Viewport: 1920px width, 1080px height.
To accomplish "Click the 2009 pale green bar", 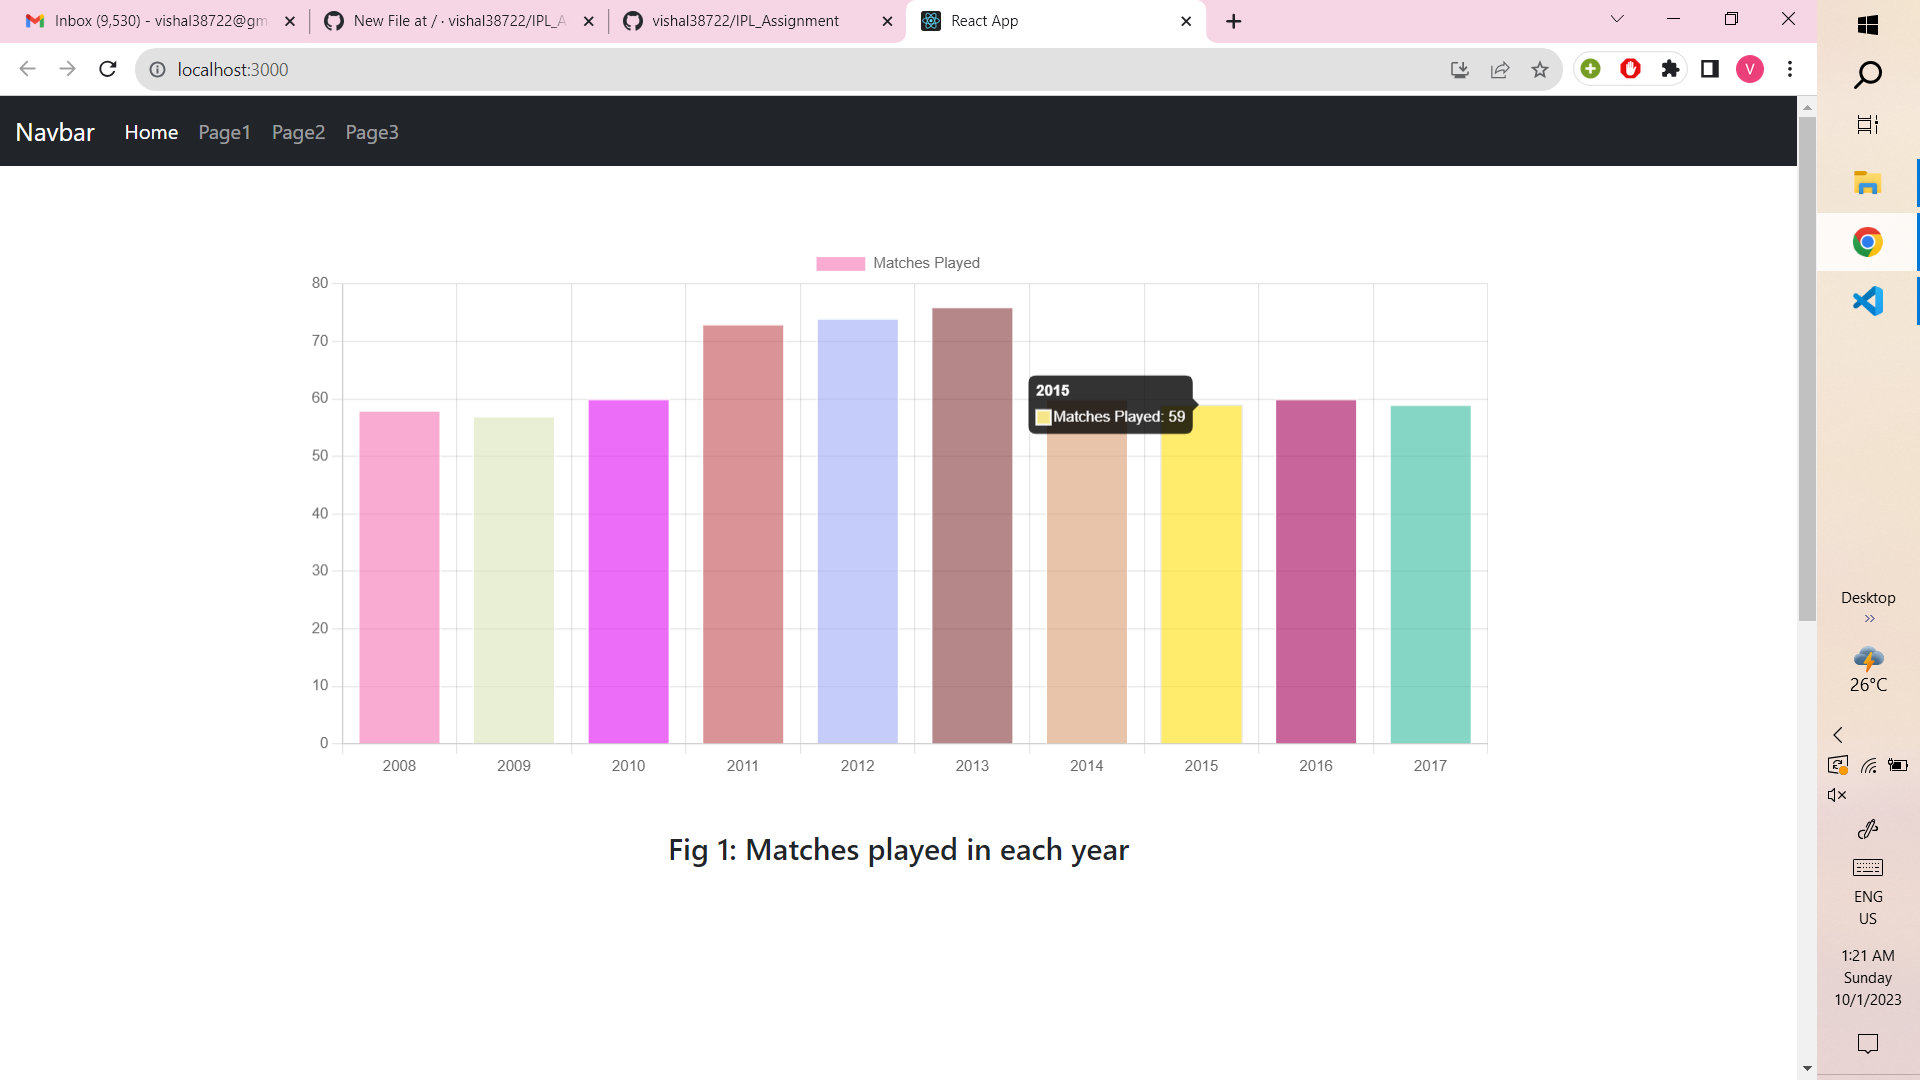I will [514, 580].
